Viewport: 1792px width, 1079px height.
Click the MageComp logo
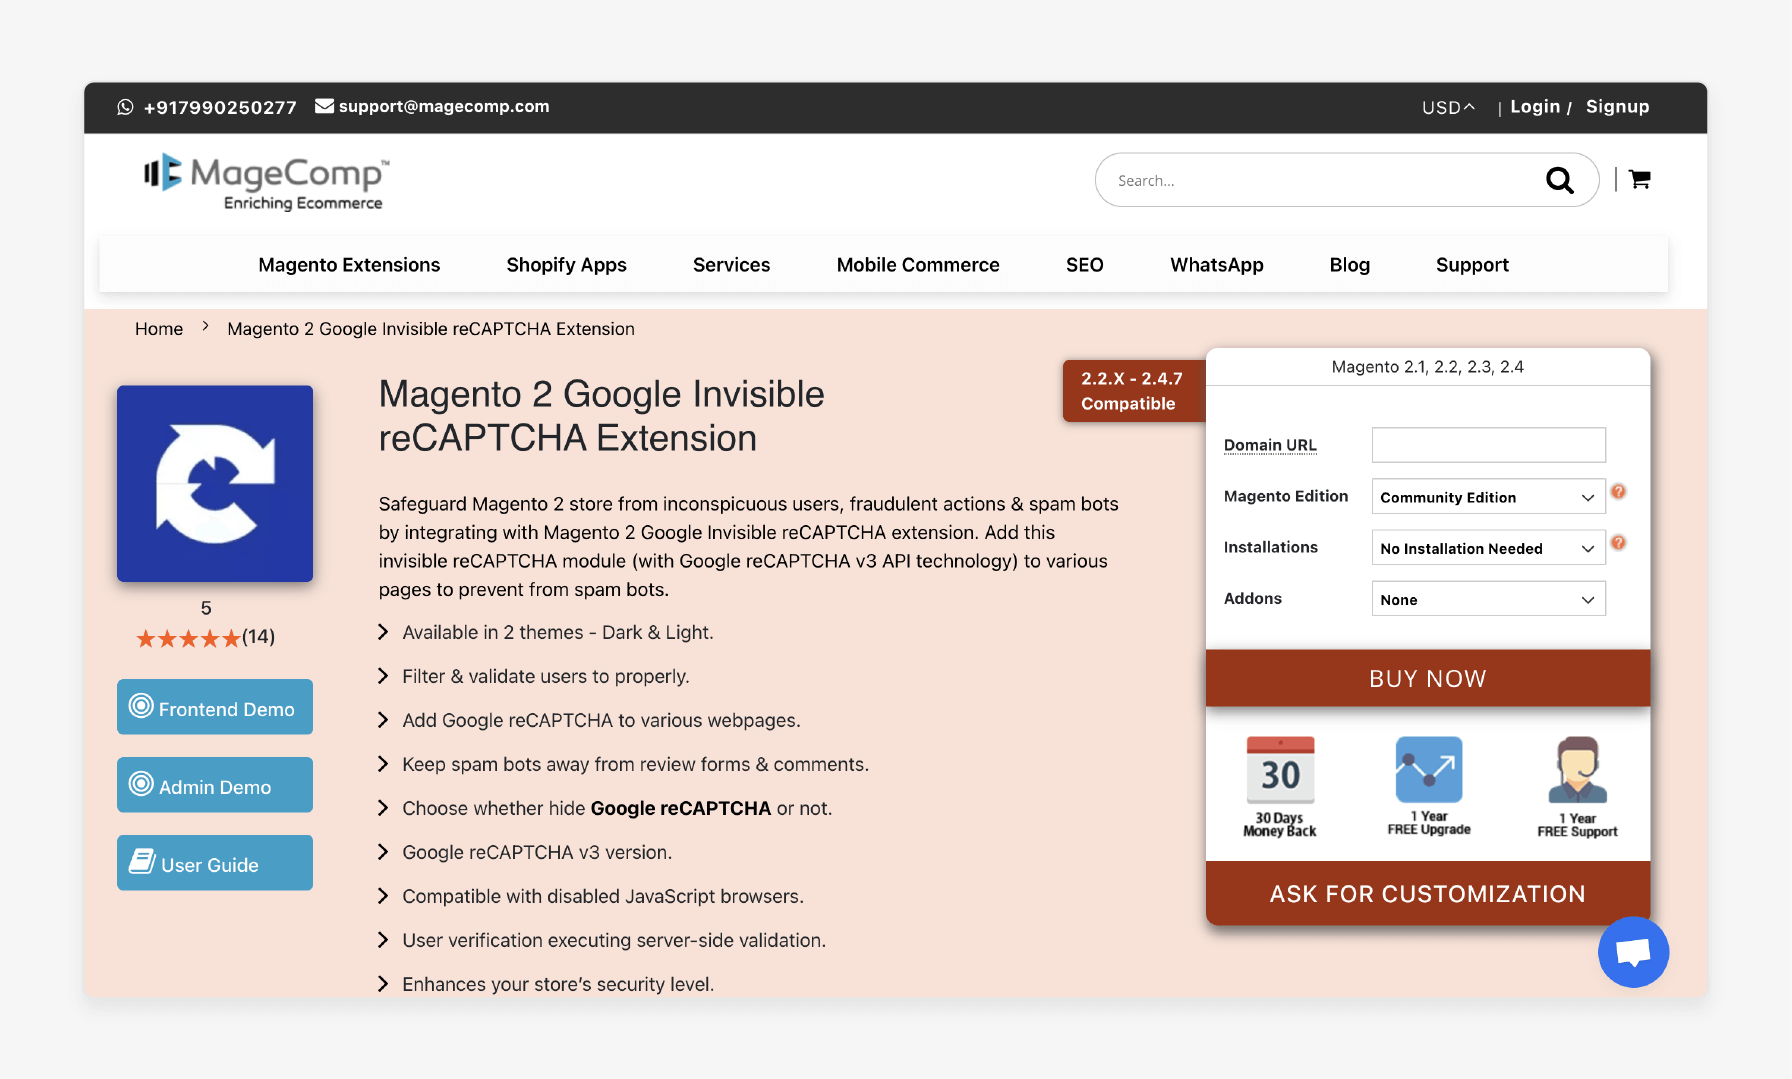click(266, 182)
